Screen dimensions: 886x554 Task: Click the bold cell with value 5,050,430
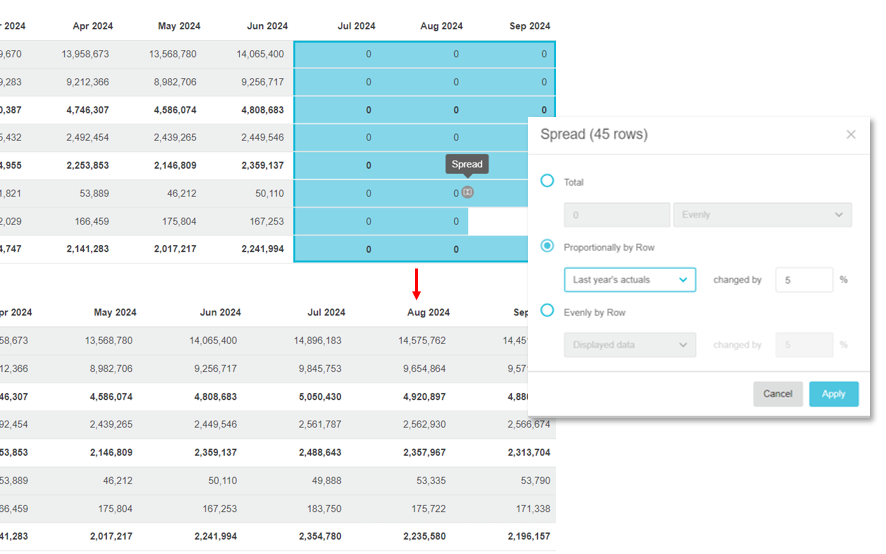319,396
